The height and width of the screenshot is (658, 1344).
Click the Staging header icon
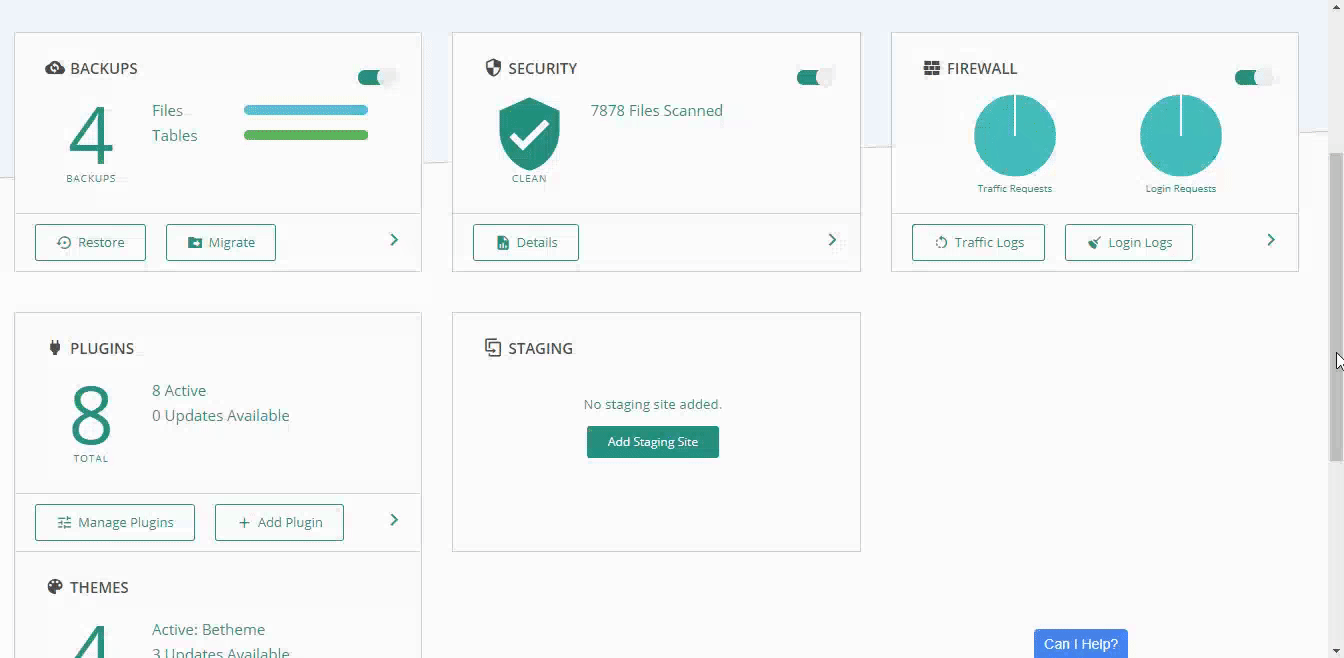[493, 348]
